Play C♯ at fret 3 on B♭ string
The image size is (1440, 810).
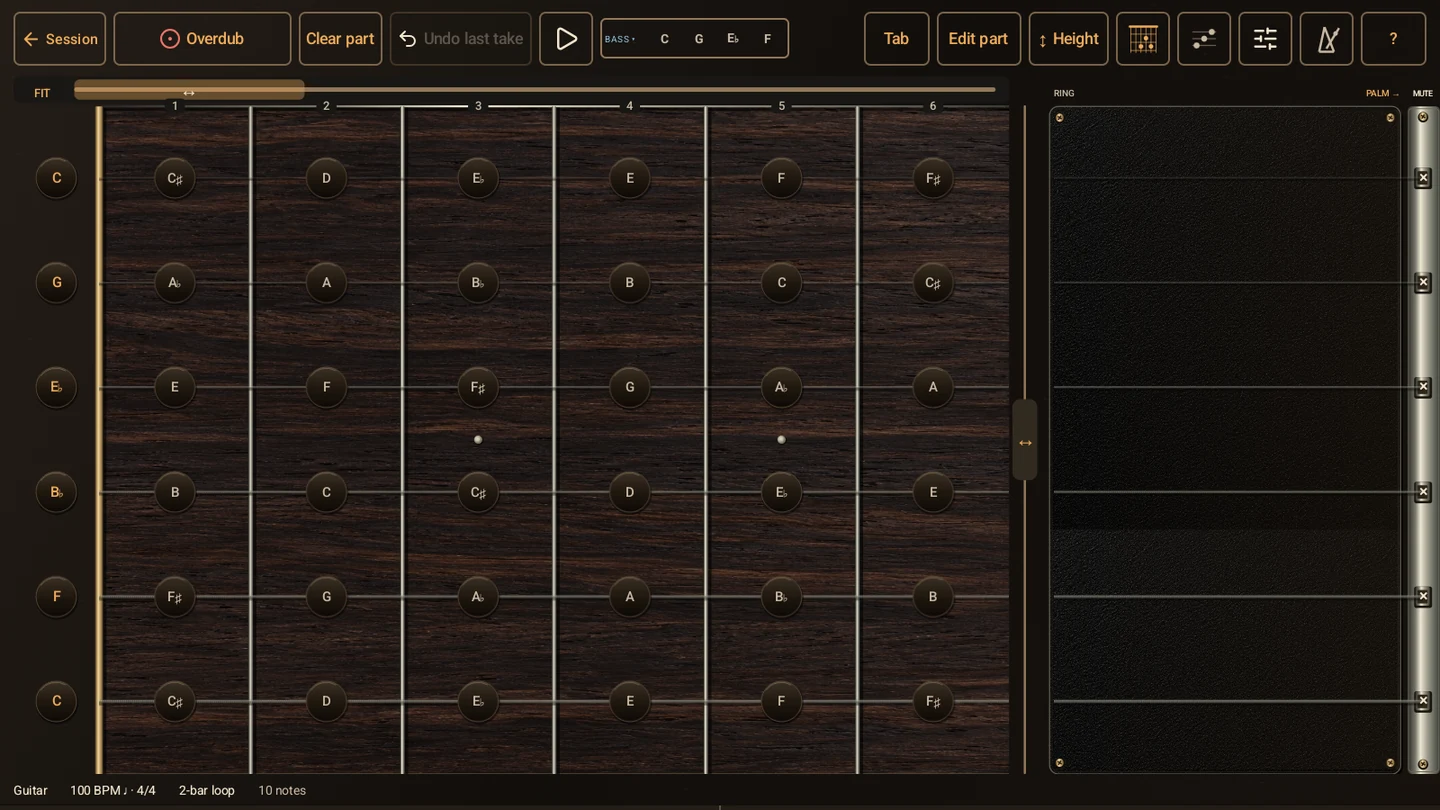(478, 492)
